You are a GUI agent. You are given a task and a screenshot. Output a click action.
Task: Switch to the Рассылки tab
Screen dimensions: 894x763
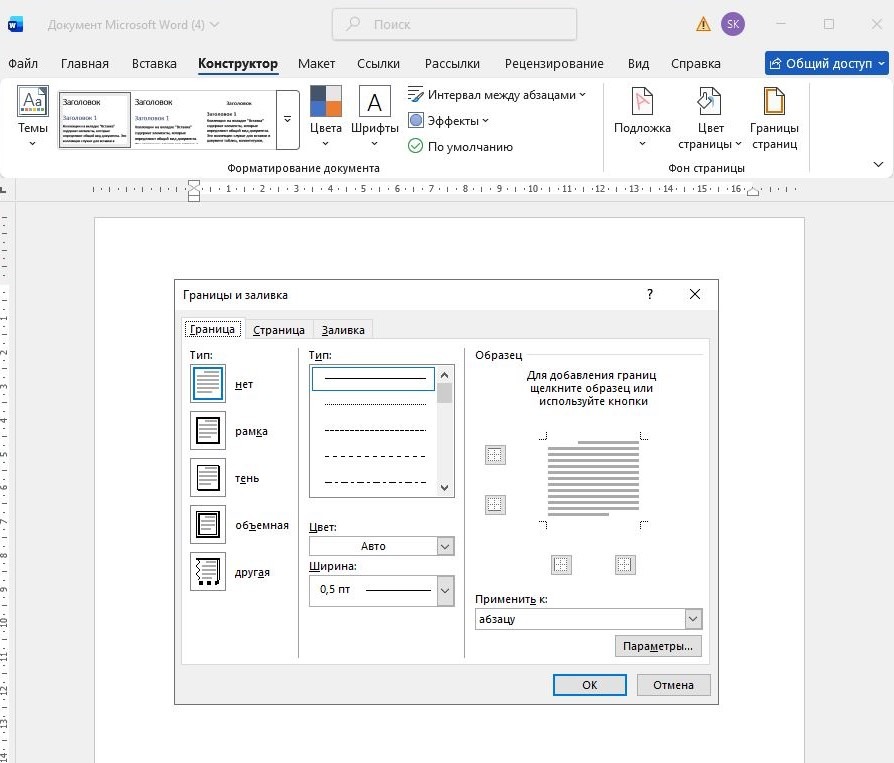[452, 63]
